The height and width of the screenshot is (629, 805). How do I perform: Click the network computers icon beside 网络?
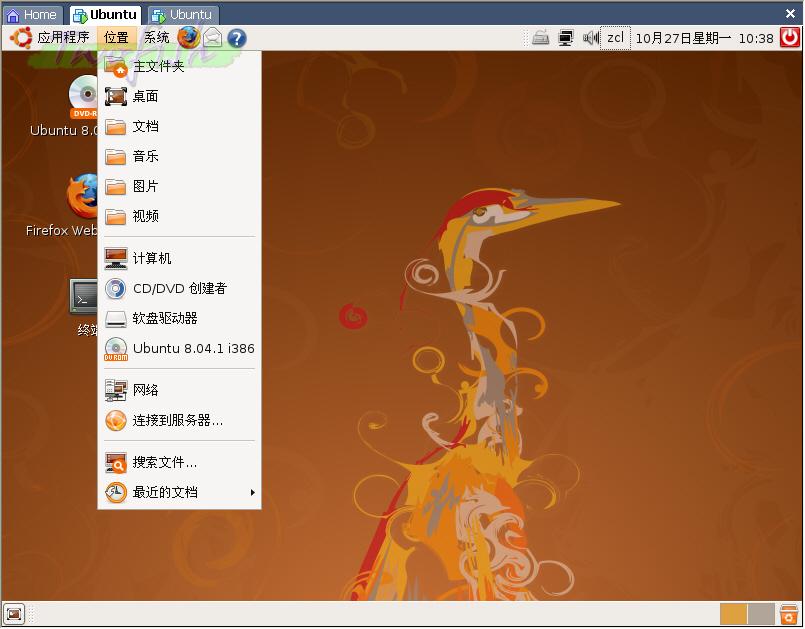point(116,390)
